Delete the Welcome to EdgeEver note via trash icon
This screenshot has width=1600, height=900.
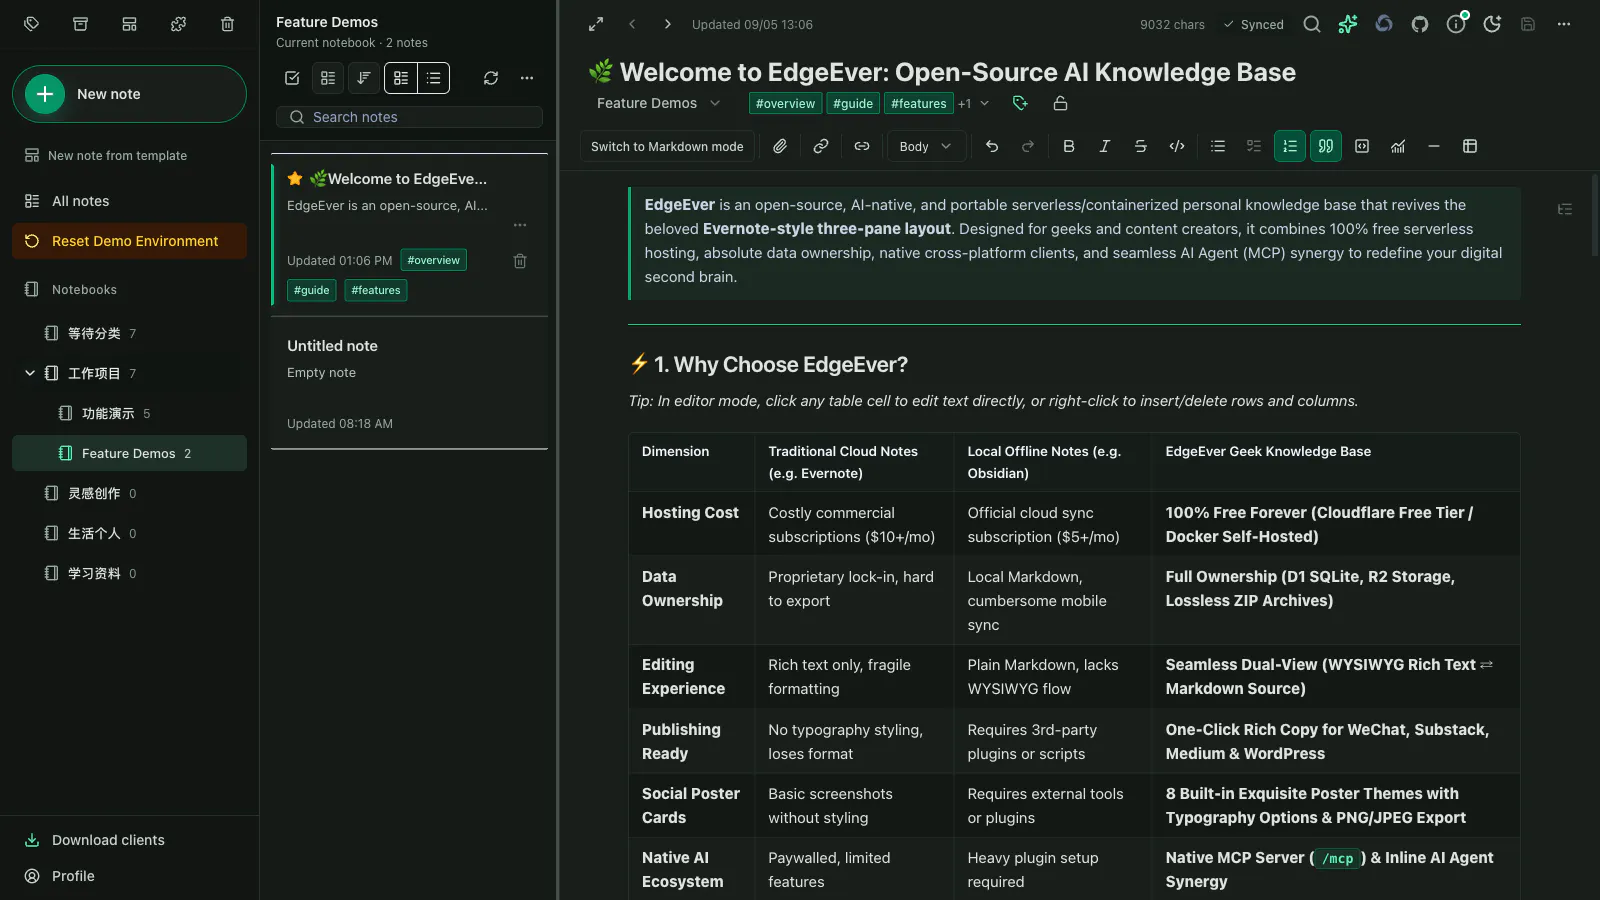[520, 261]
